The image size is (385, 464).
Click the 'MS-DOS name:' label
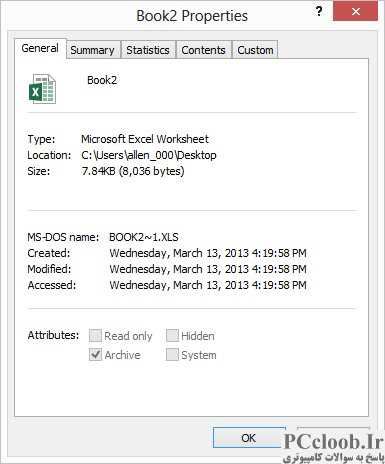point(63,237)
